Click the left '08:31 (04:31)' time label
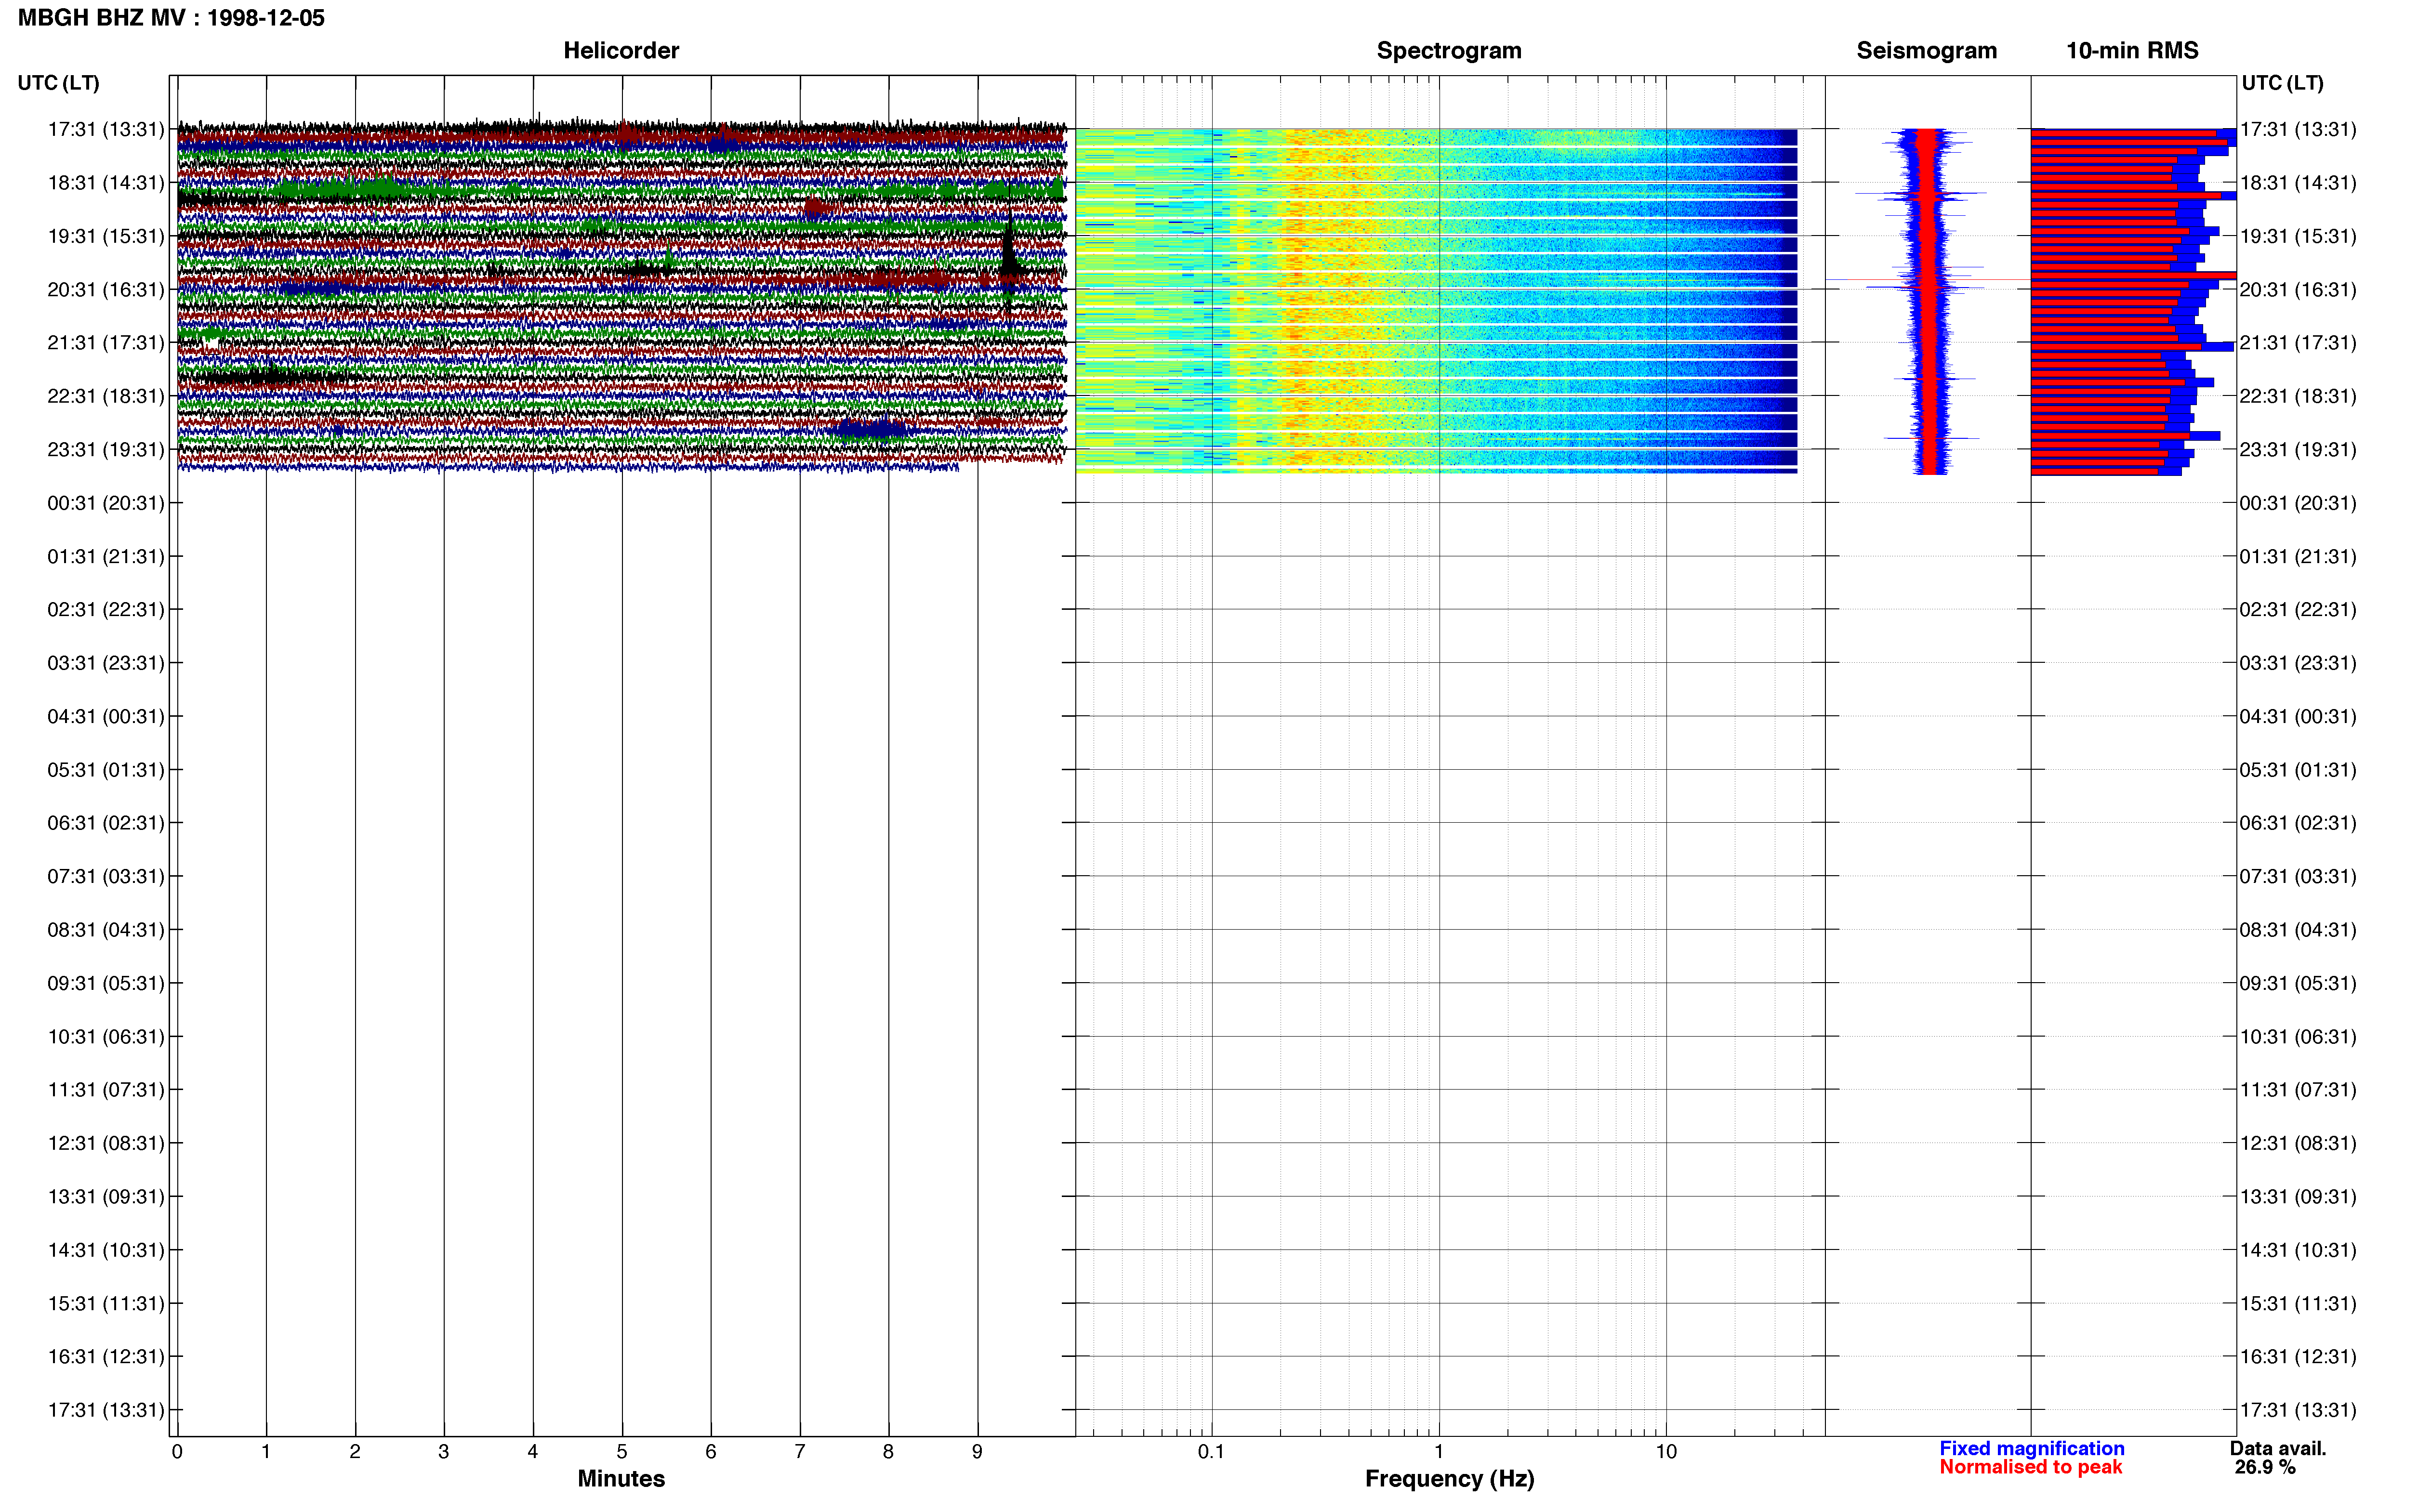This screenshot has height=1512, width=2418. tap(106, 930)
